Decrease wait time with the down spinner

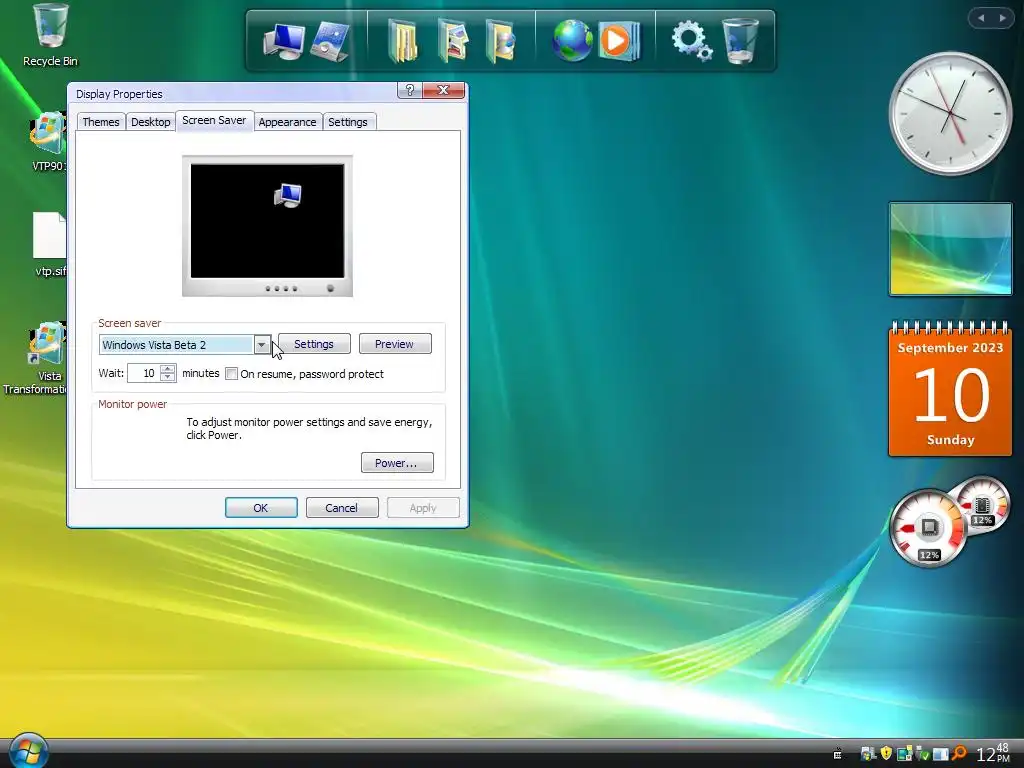point(168,377)
